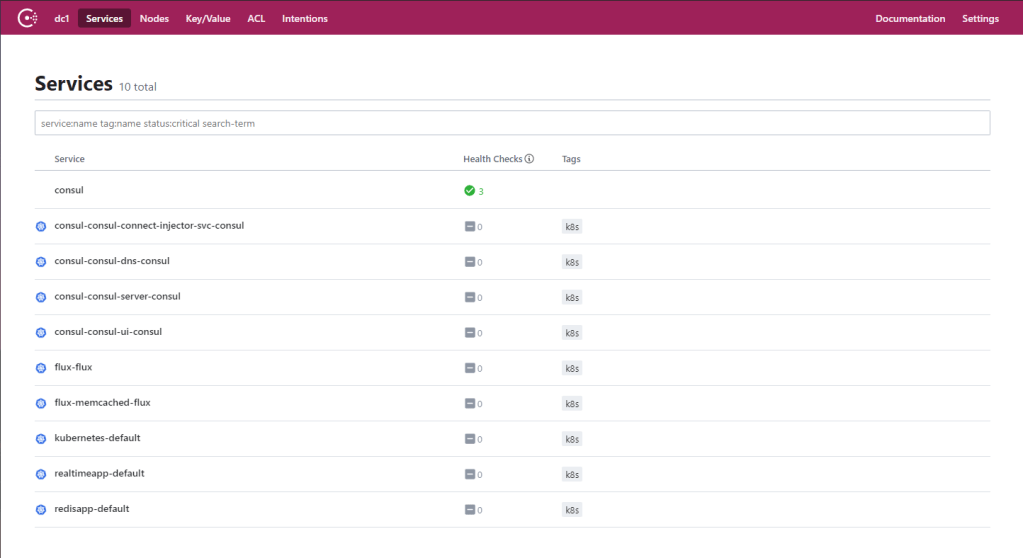Click the Kubernetes icon beside consul-consul-ui-consul
The width and height of the screenshot is (1023, 558).
pyautogui.click(x=41, y=333)
